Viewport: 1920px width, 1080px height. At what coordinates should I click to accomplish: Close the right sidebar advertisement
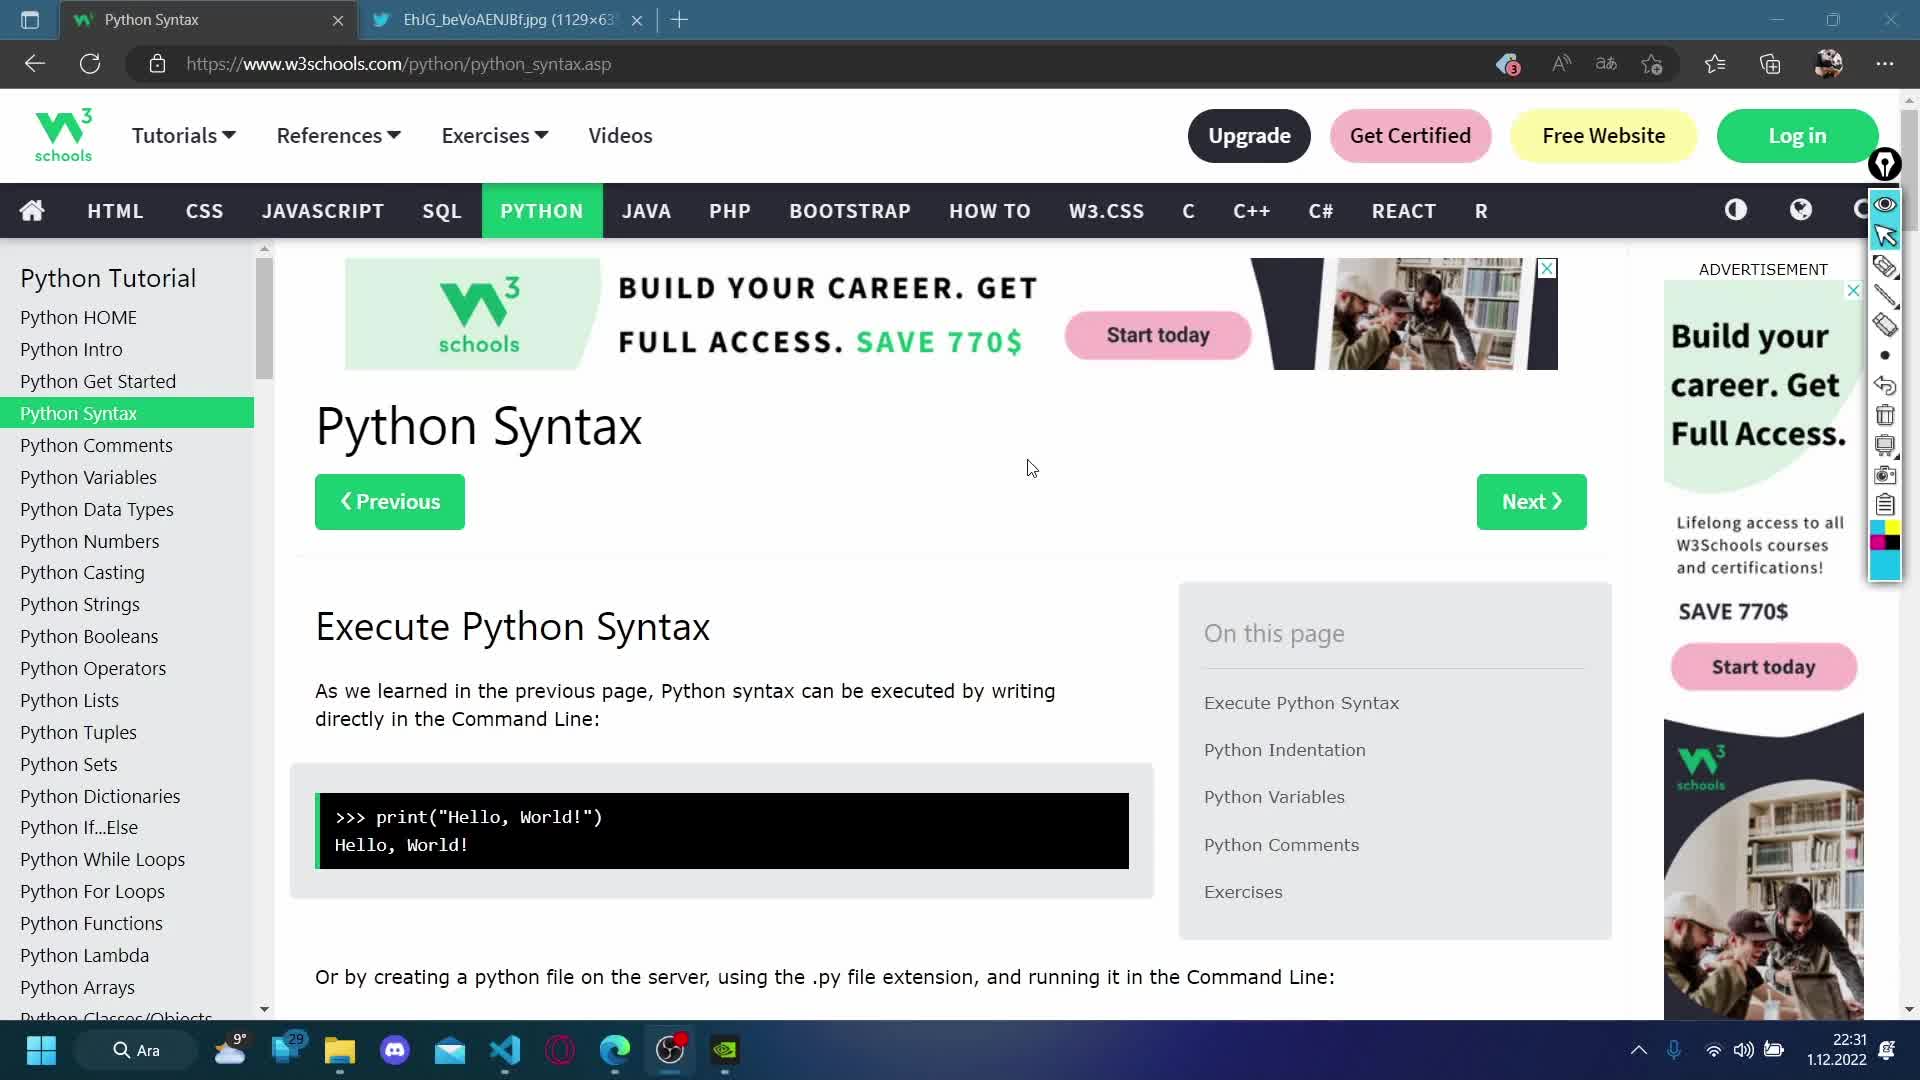(x=1853, y=290)
